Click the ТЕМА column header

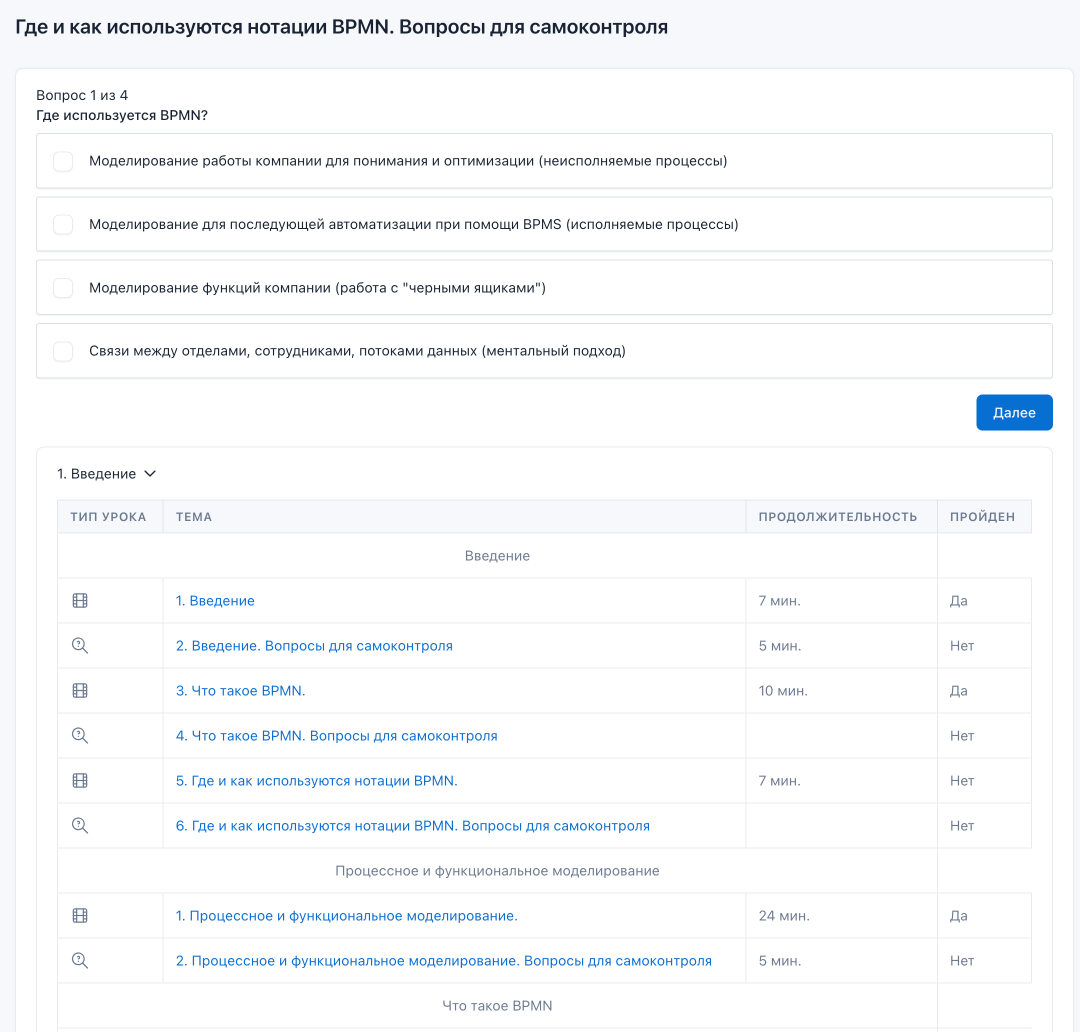(194, 517)
